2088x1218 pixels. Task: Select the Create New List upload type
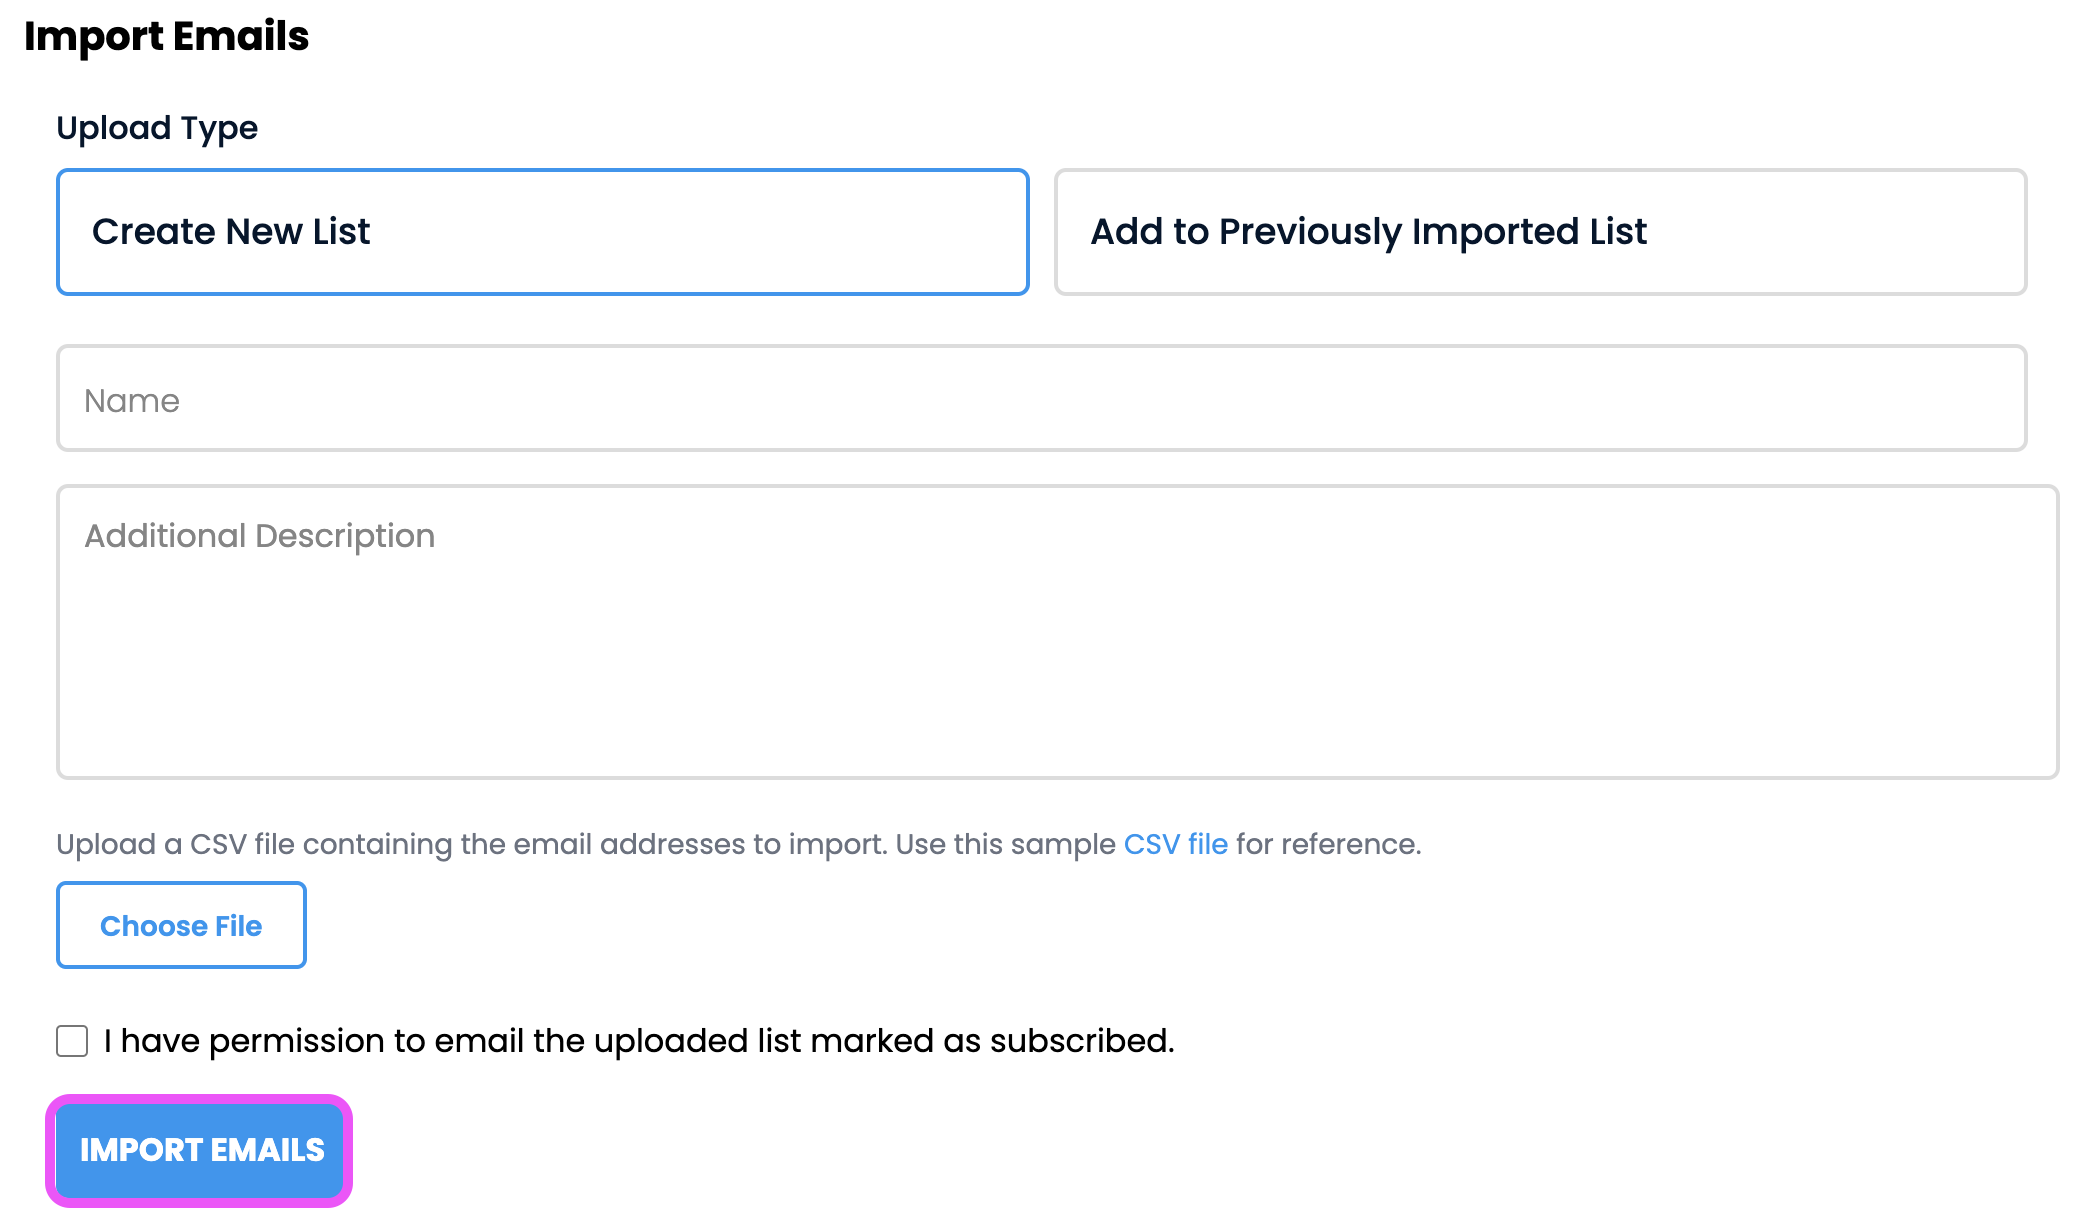tap(542, 232)
